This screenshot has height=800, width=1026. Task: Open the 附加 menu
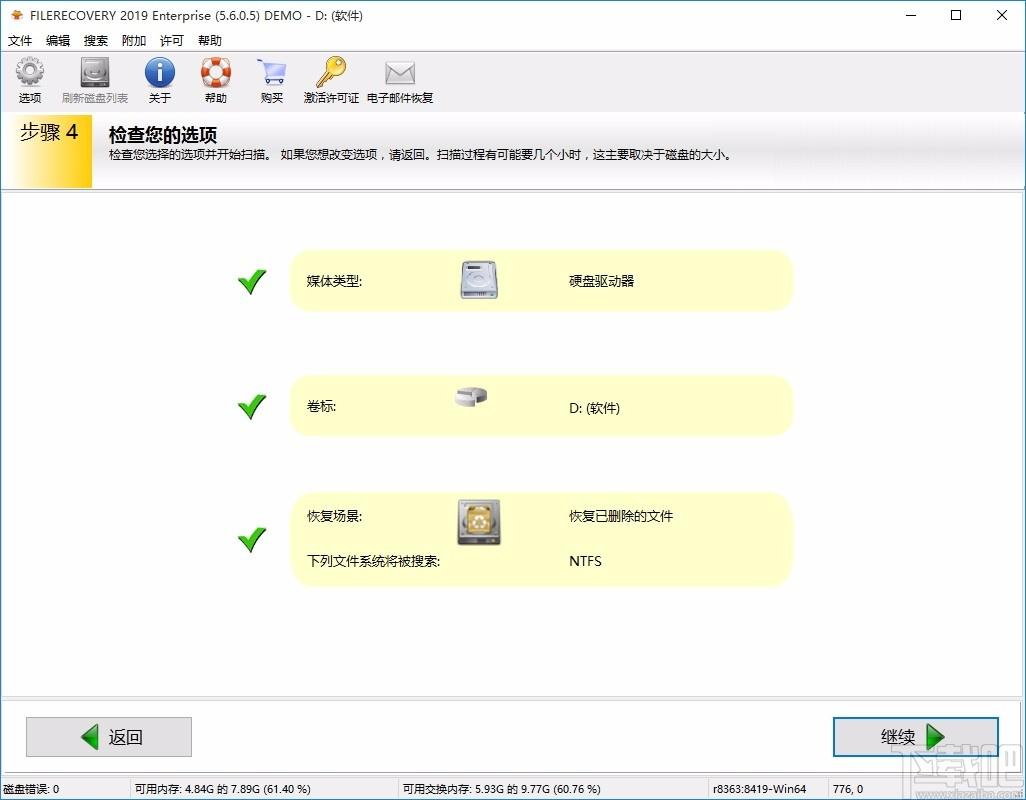(133, 41)
